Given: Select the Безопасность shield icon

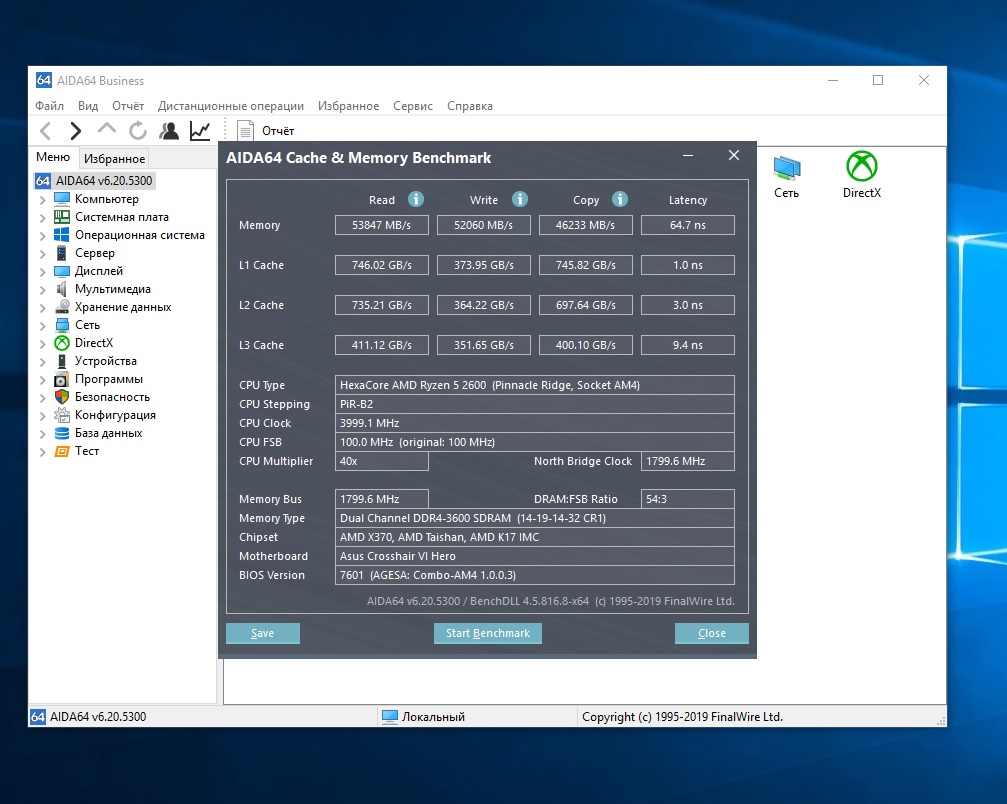Looking at the screenshot, I should [x=62, y=396].
